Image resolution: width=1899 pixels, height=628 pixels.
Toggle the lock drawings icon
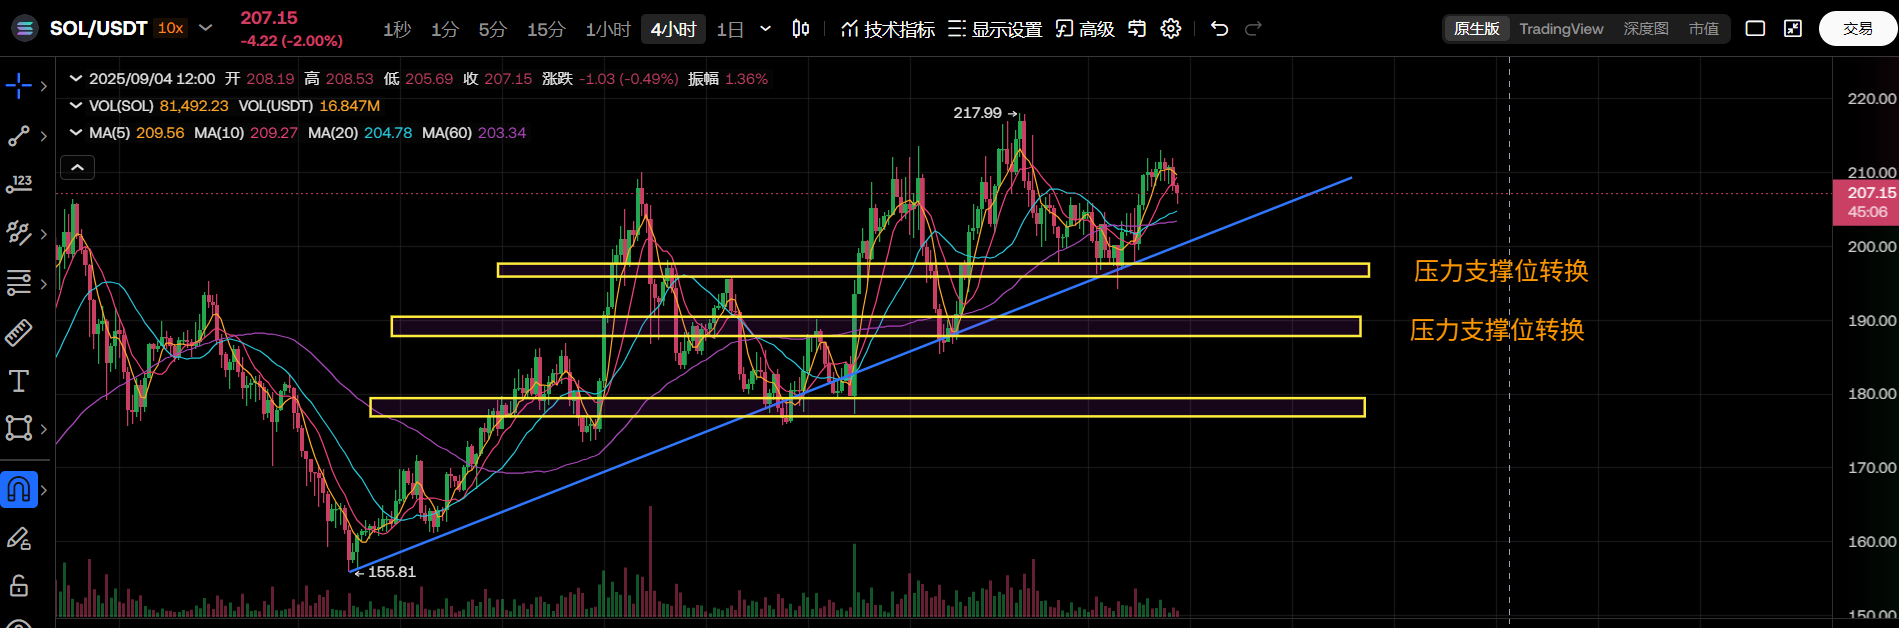coord(19,586)
